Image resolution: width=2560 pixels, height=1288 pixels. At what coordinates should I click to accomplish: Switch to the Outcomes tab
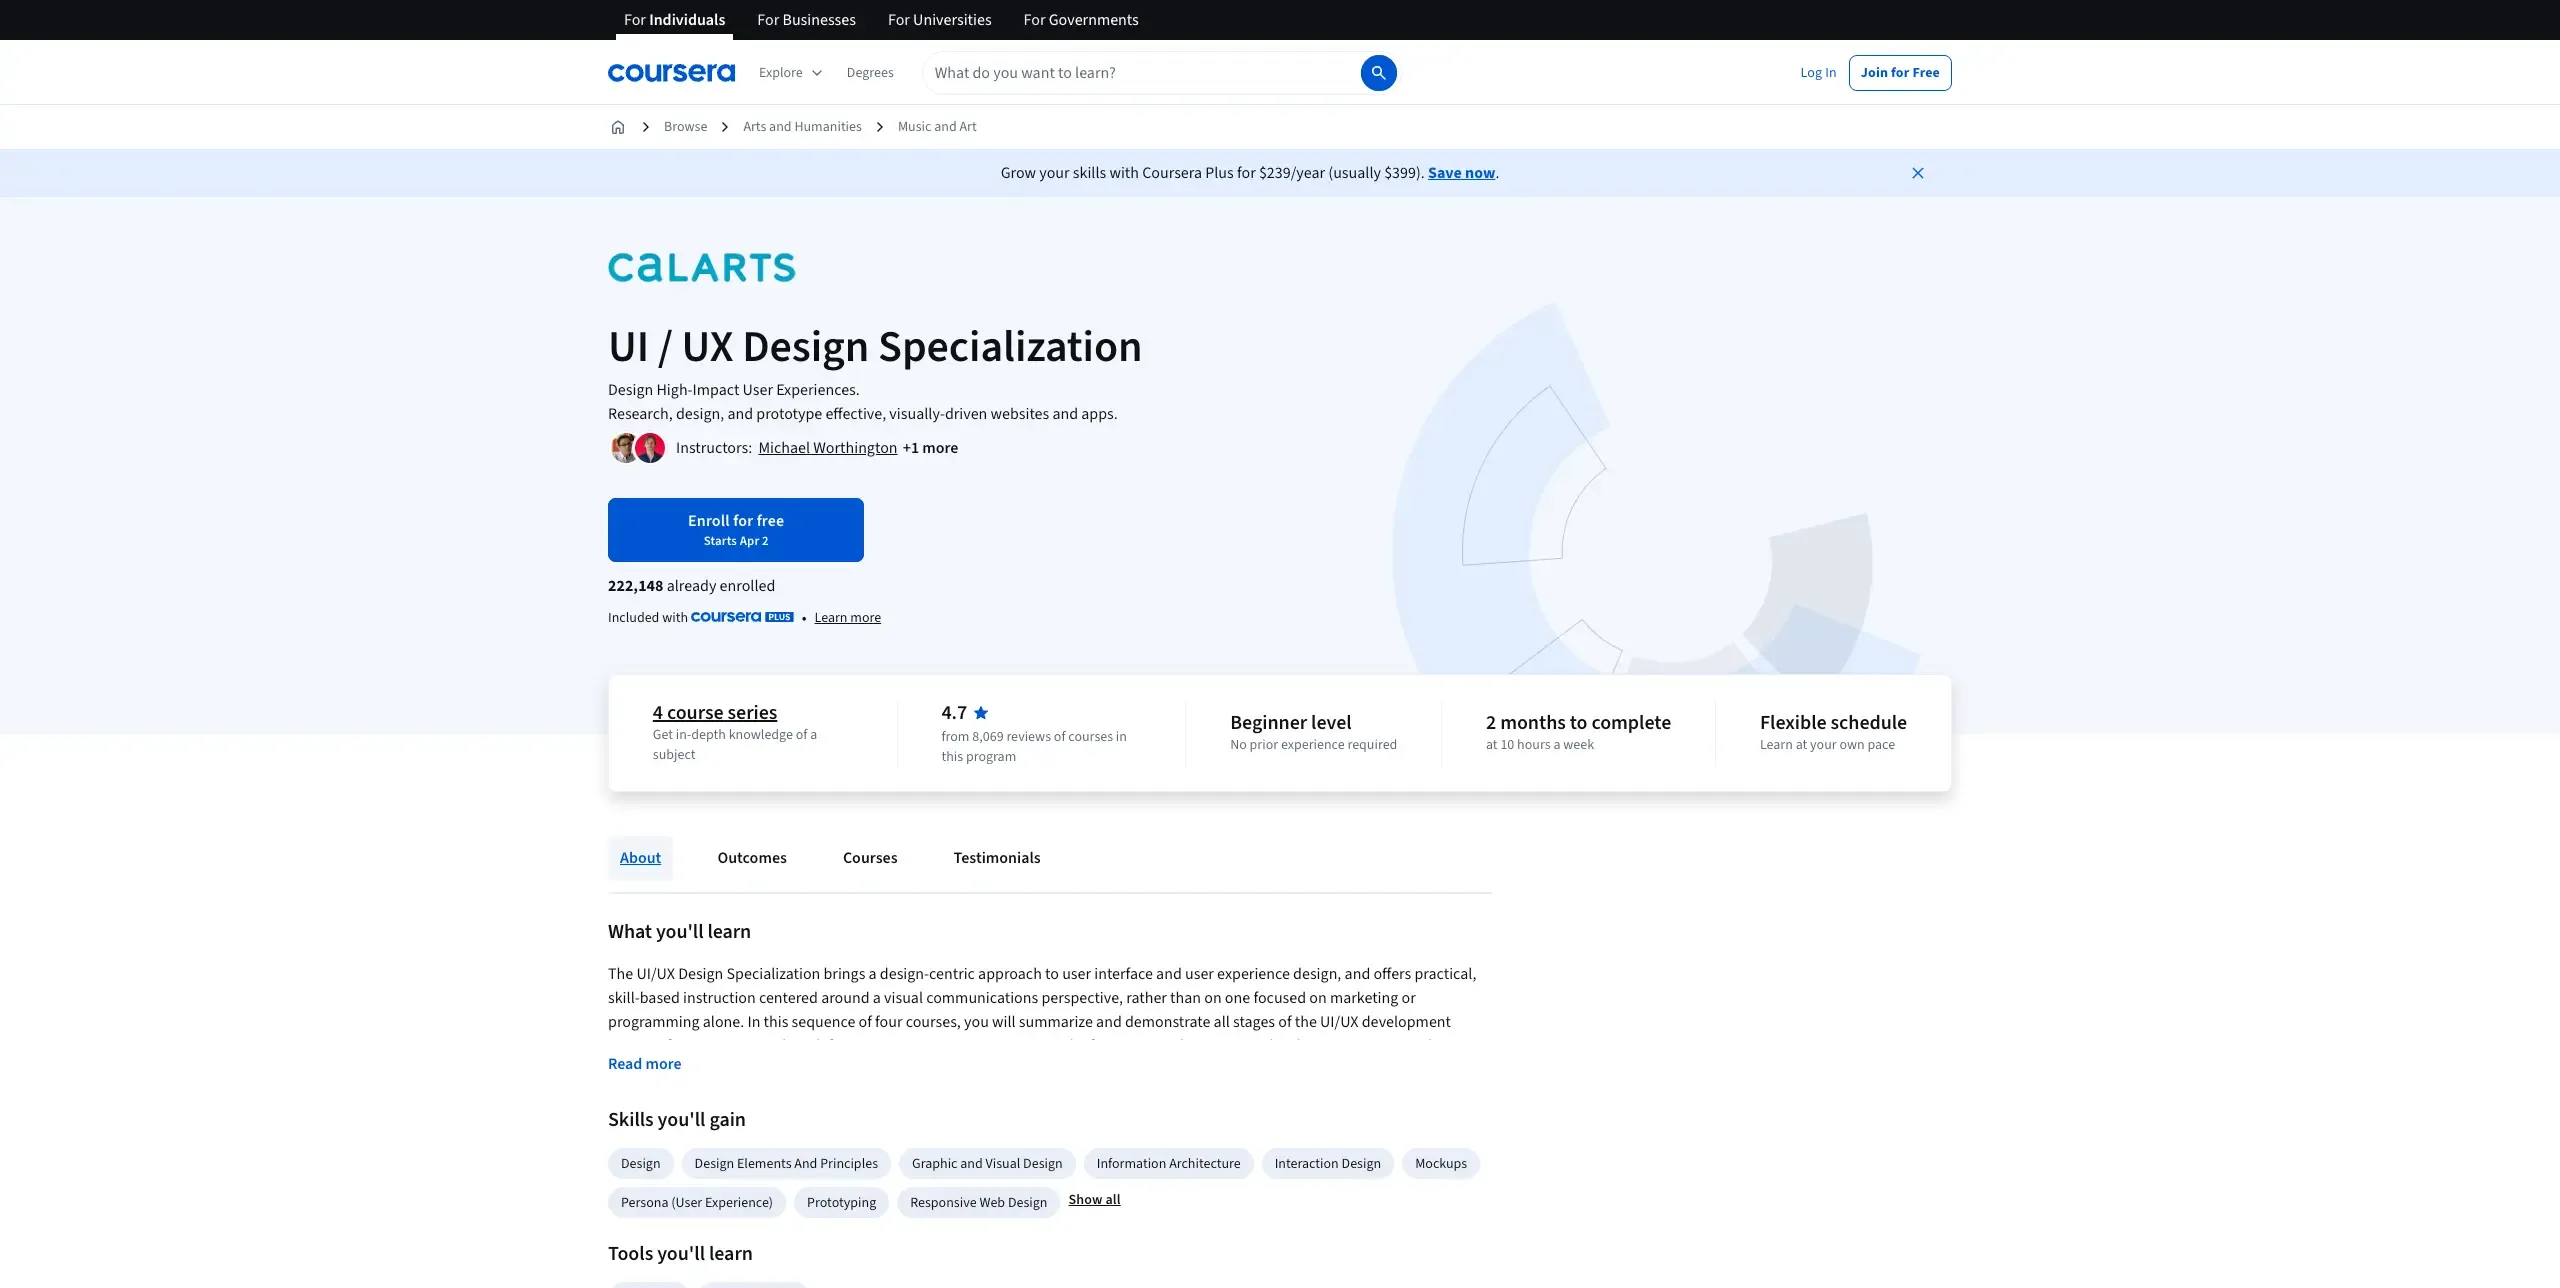point(751,857)
